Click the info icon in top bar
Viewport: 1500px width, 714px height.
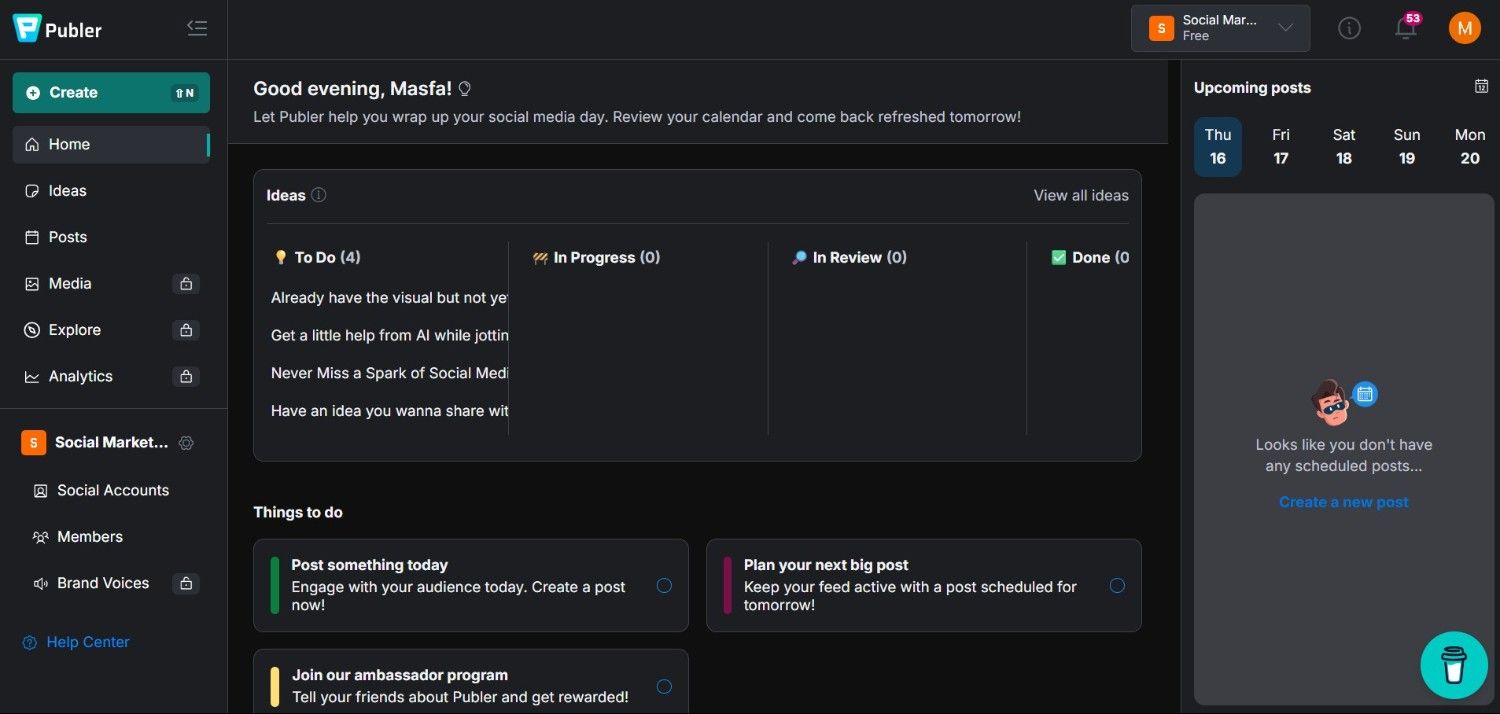[1349, 28]
